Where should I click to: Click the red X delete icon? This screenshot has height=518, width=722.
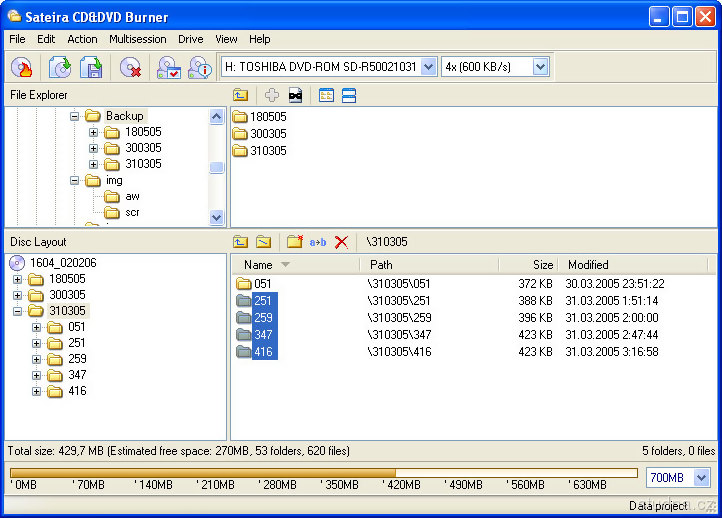click(342, 242)
